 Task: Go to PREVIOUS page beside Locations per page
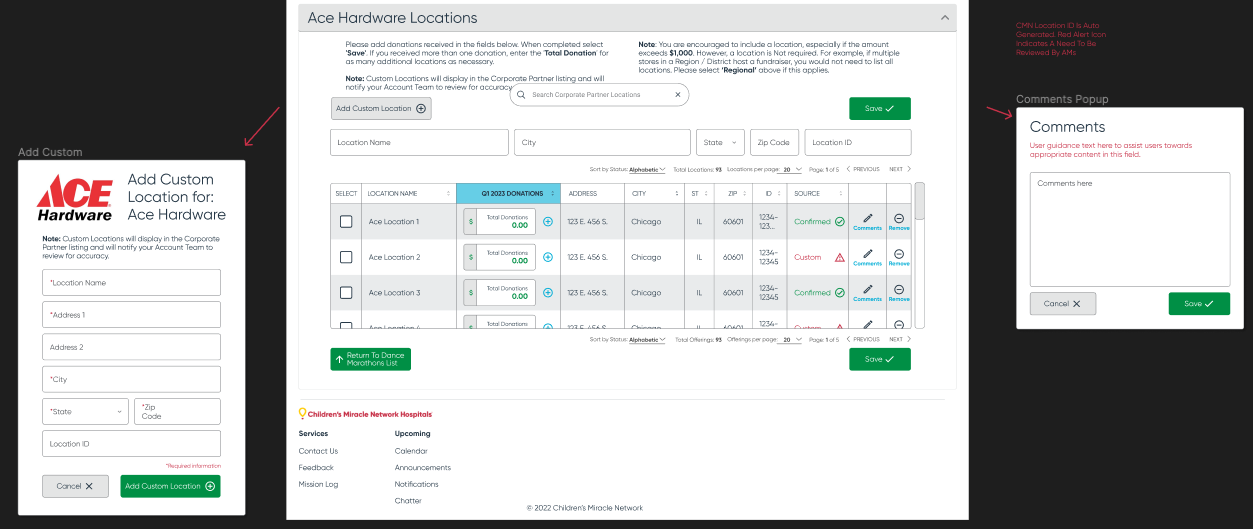tap(864, 169)
